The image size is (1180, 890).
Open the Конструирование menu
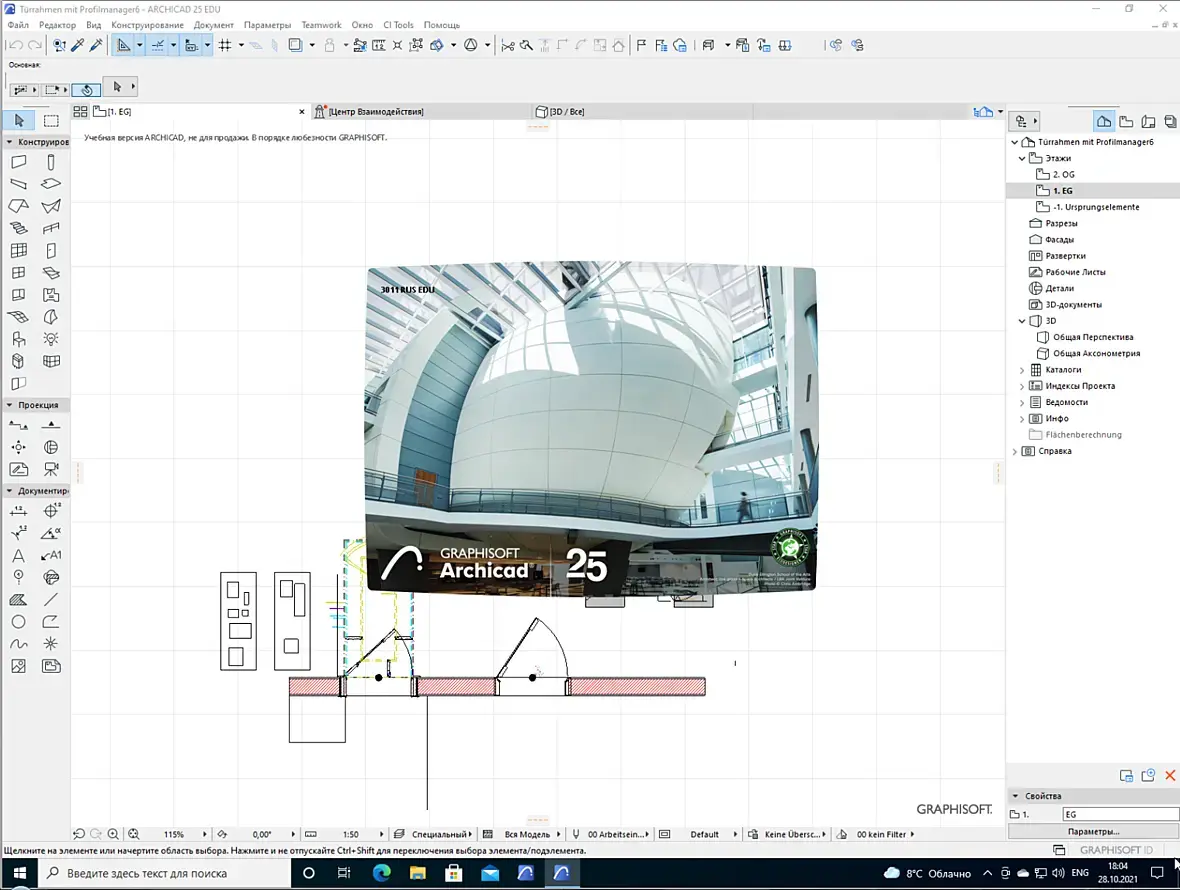click(x=148, y=25)
